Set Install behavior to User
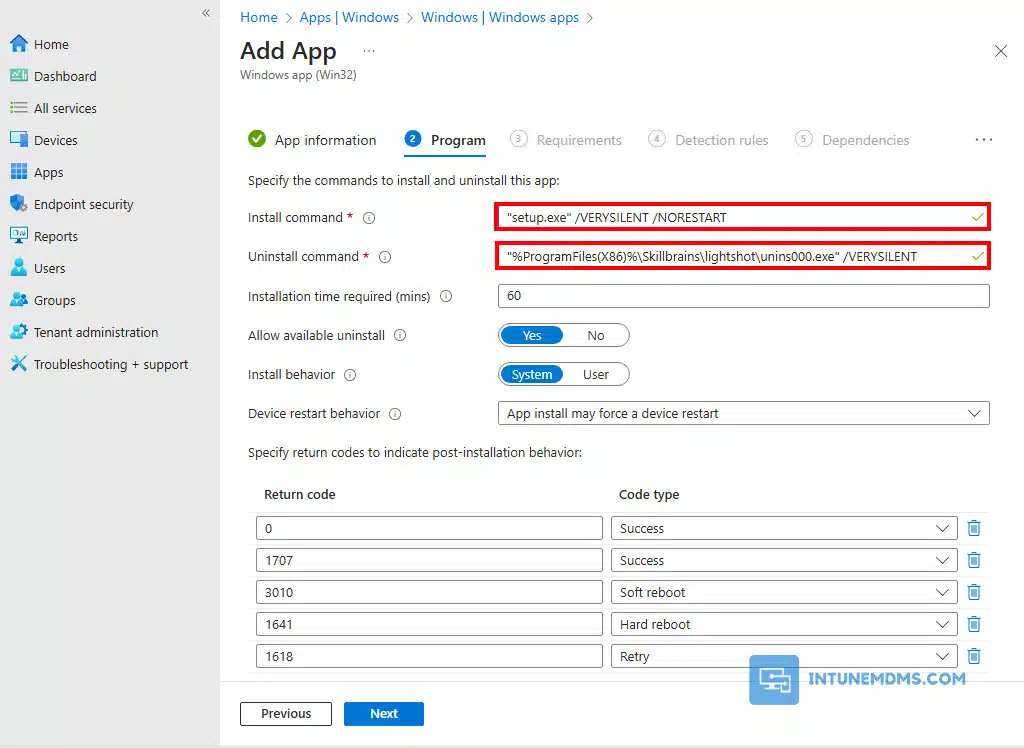 (x=596, y=374)
